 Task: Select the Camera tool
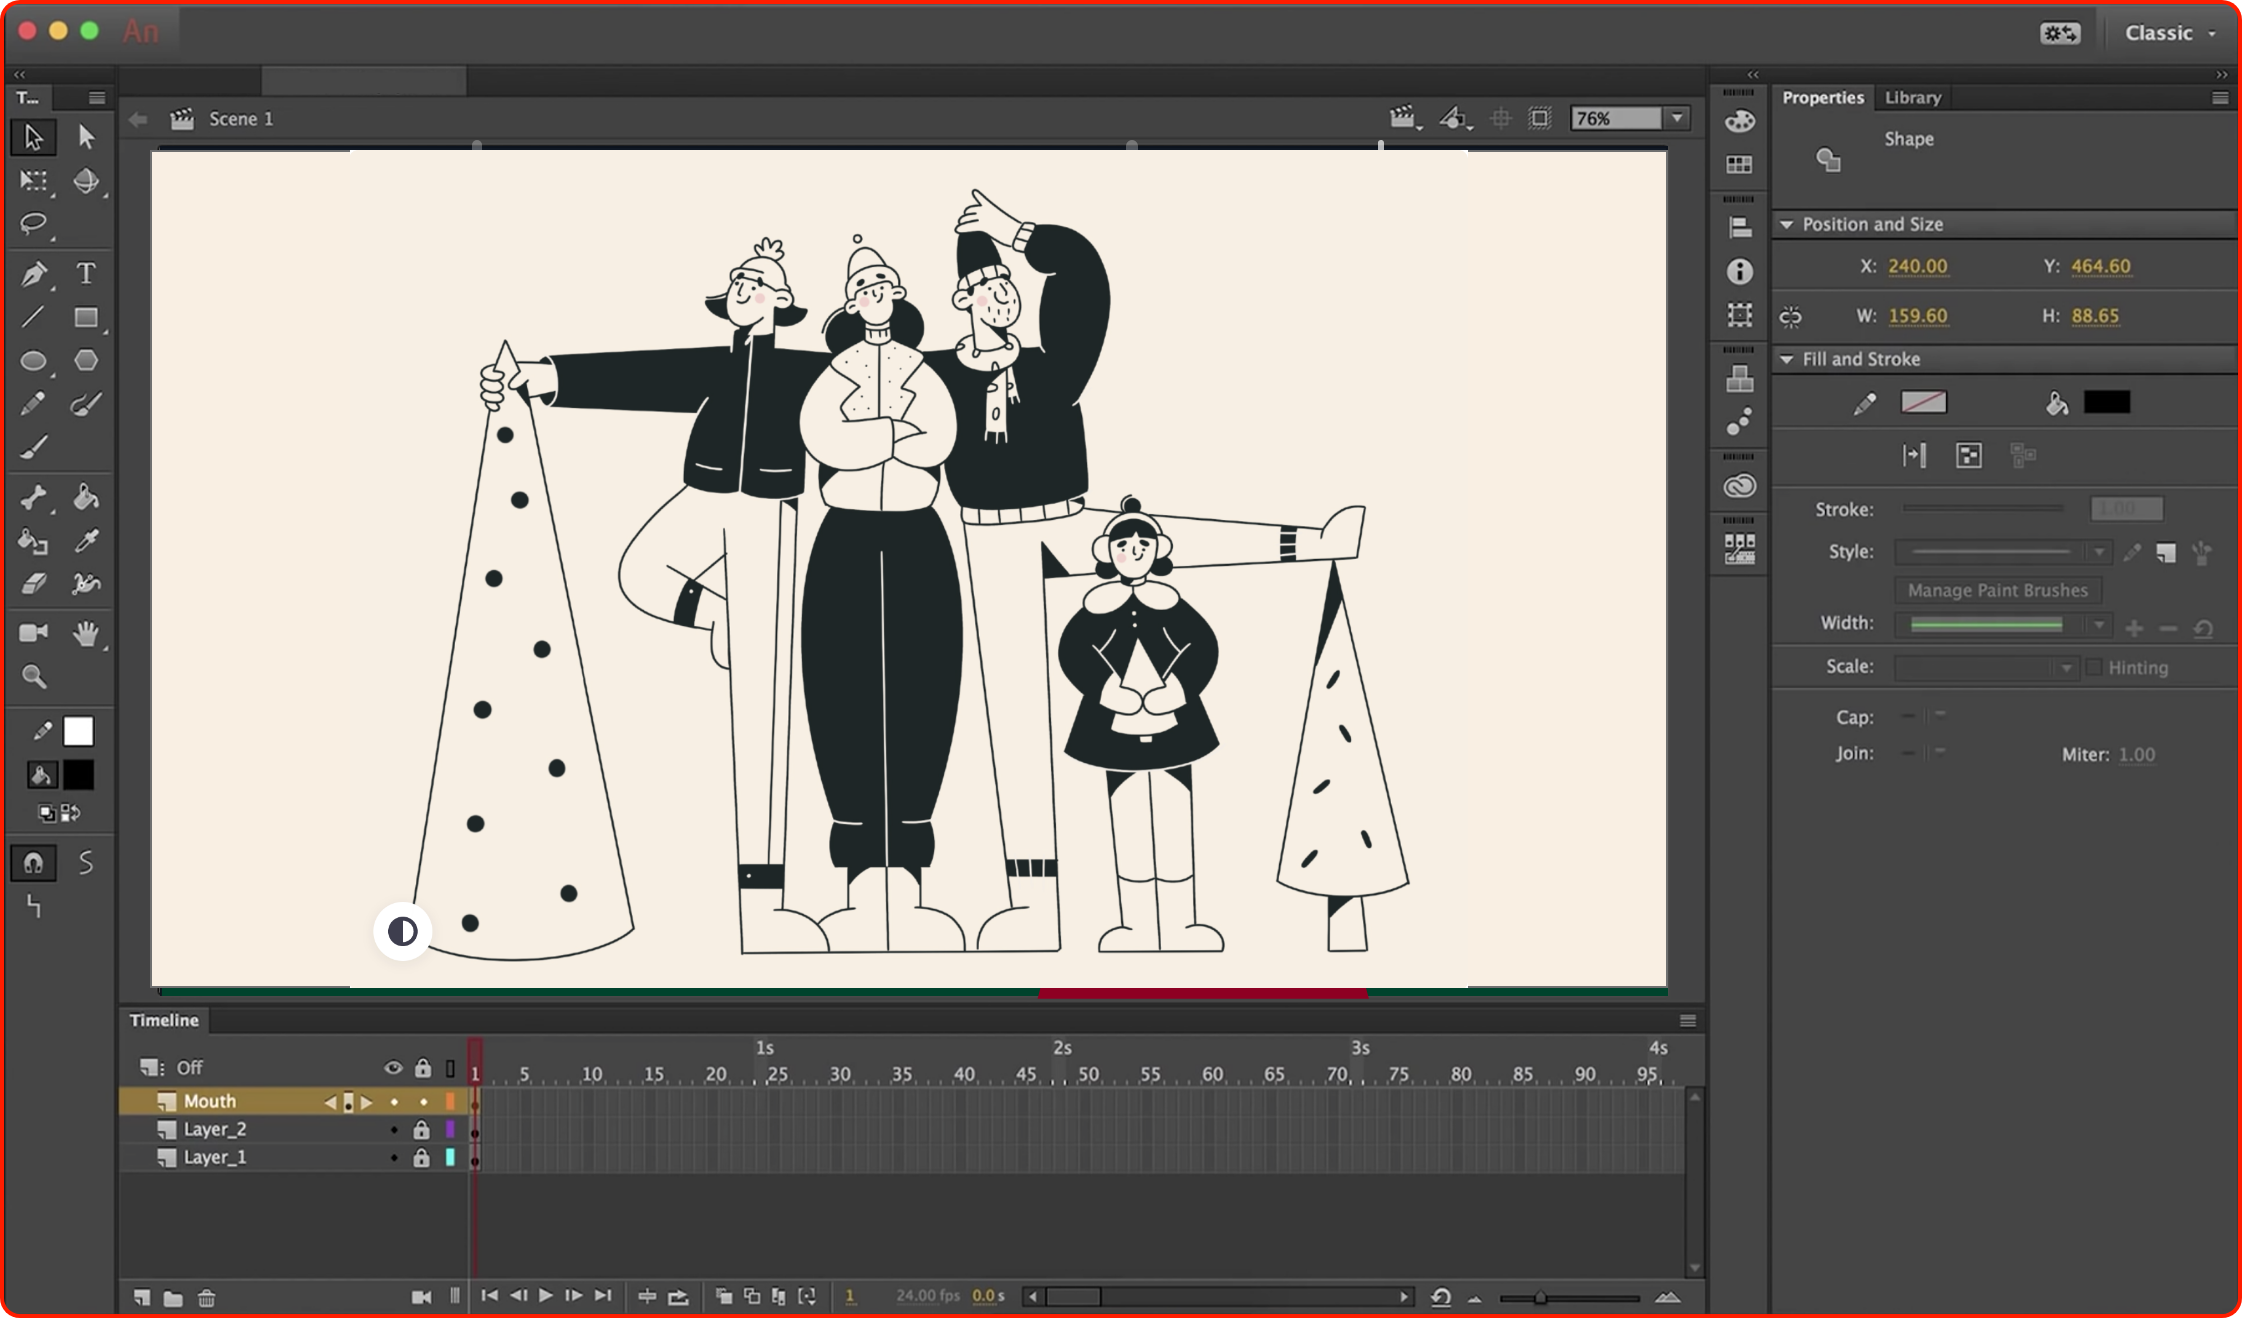tap(33, 633)
